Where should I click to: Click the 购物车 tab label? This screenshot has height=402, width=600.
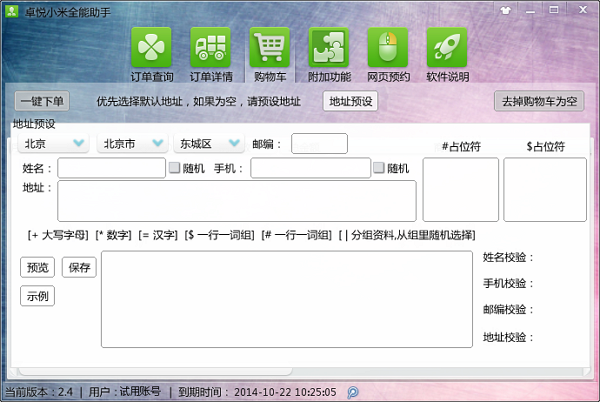270,77
